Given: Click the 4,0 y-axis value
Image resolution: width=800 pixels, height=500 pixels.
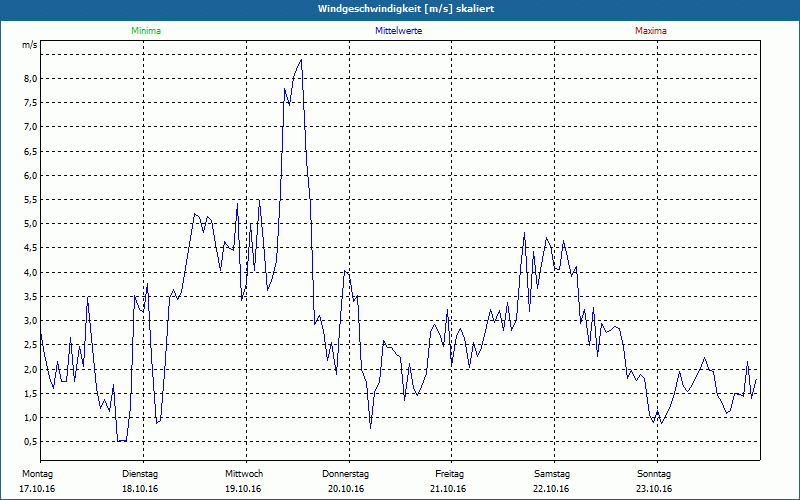Looking at the screenshot, I should 30,272.
